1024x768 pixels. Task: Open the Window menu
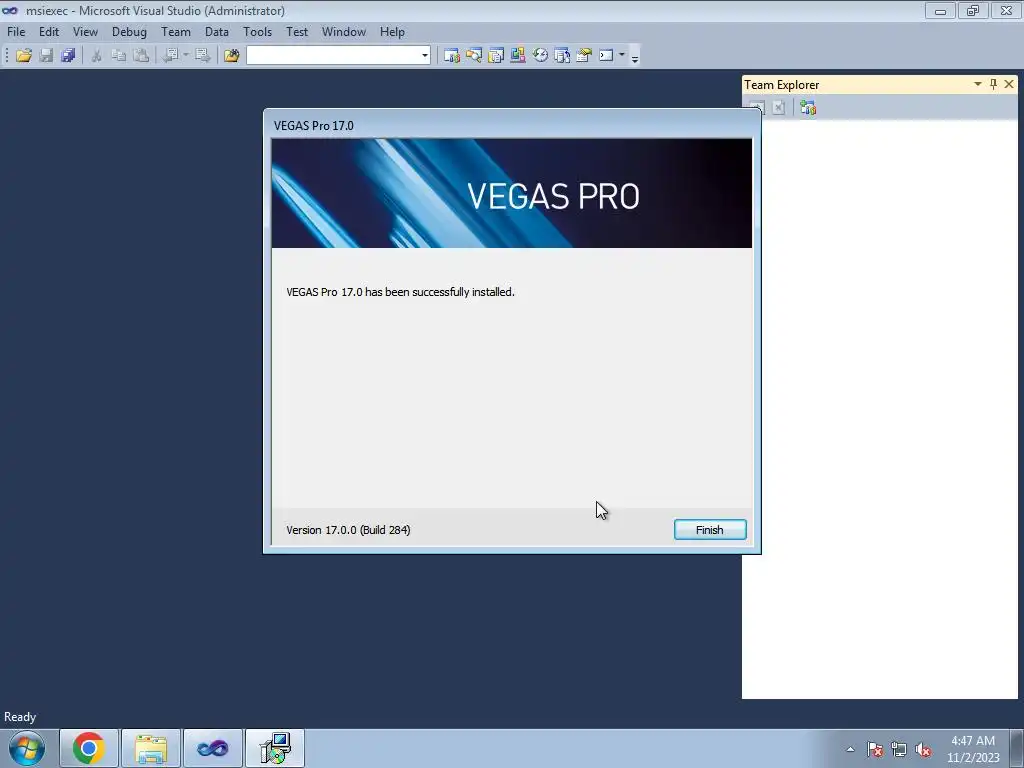[x=344, y=31]
